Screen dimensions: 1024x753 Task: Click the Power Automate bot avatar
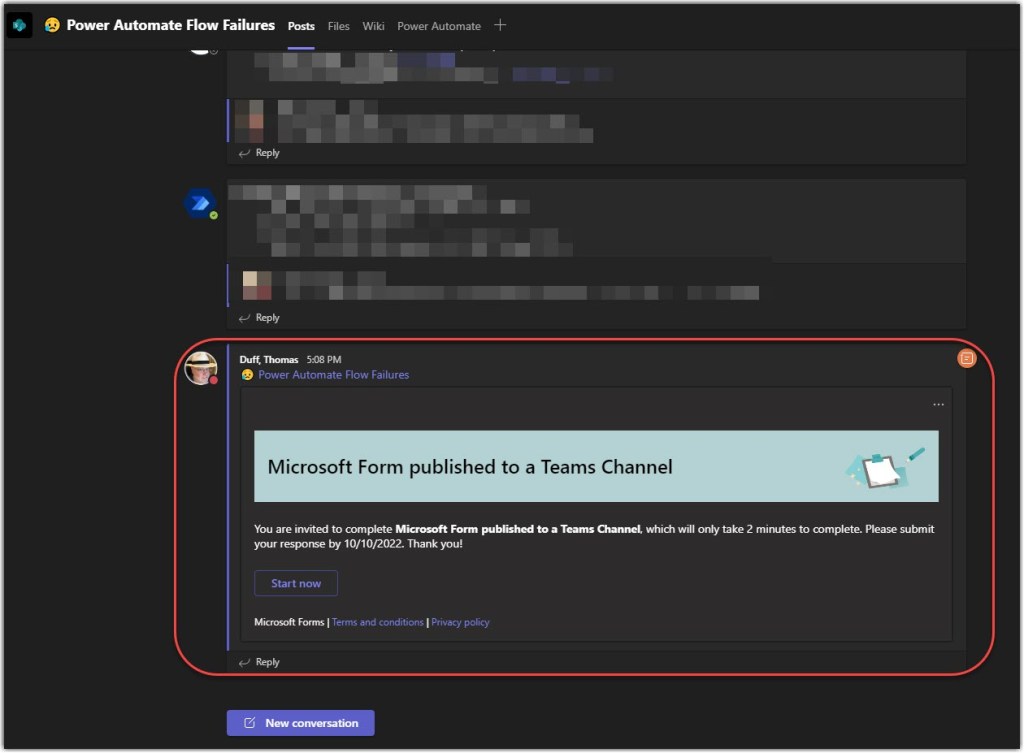[200, 203]
